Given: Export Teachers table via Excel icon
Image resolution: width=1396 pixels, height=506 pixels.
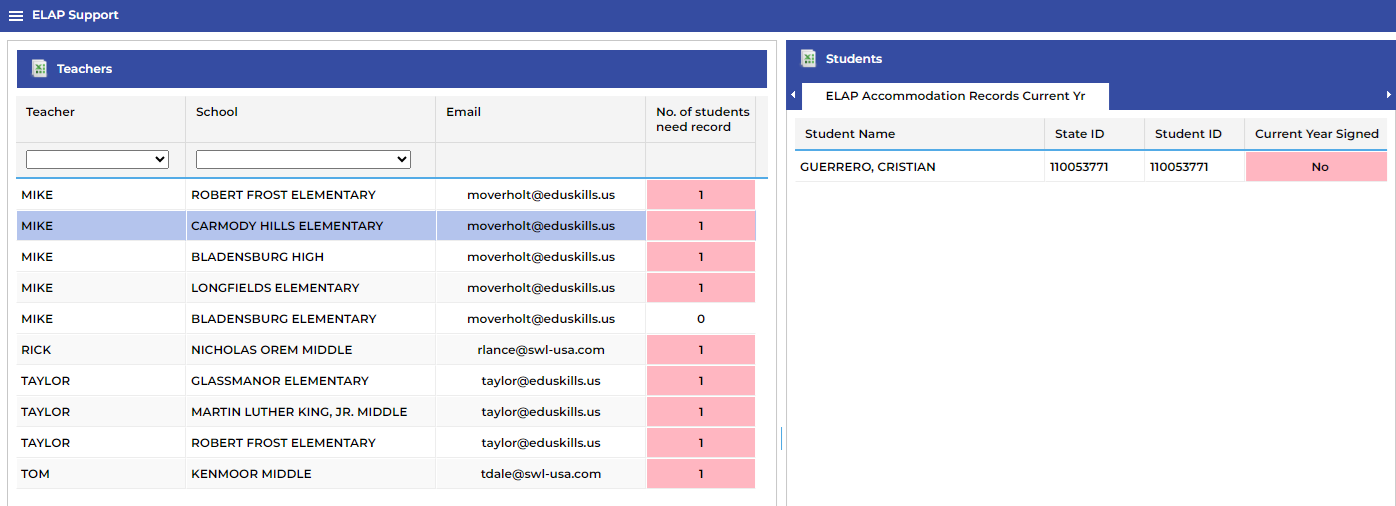Looking at the screenshot, I should [40, 68].
